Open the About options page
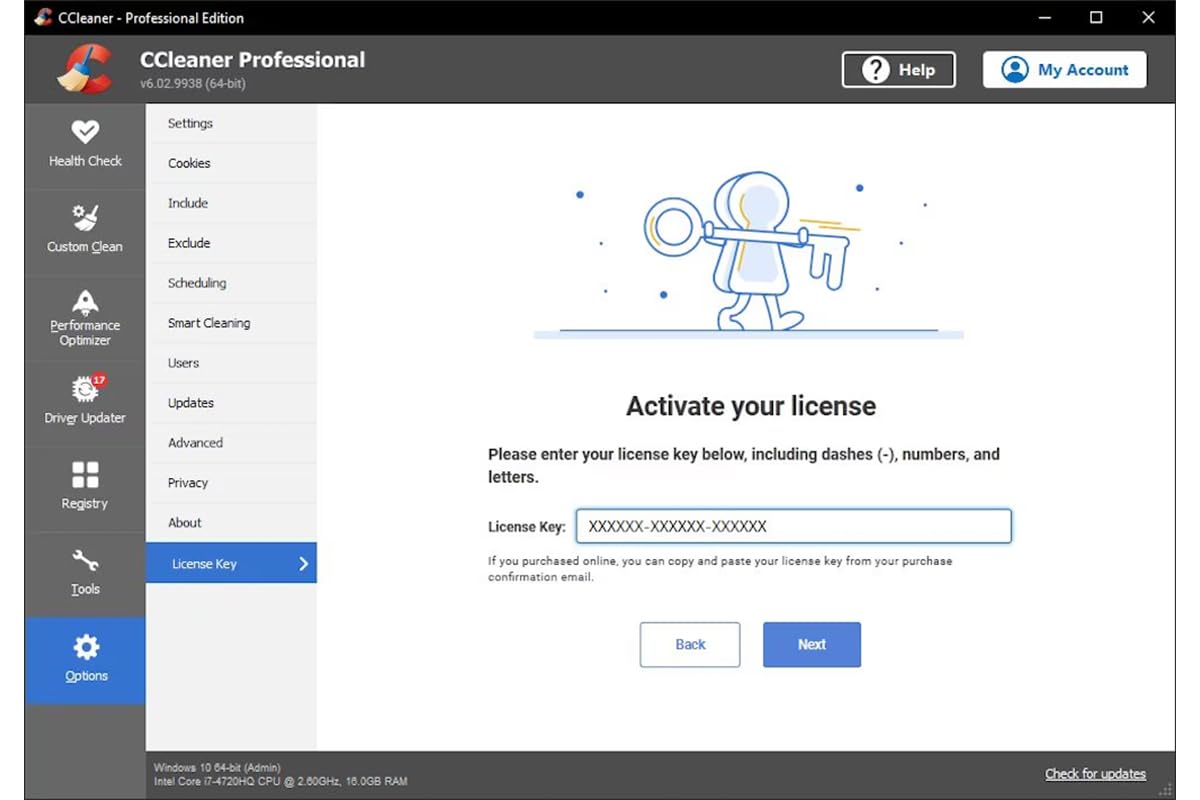Viewport: 1200px width, 800px height. pyautogui.click(x=231, y=523)
